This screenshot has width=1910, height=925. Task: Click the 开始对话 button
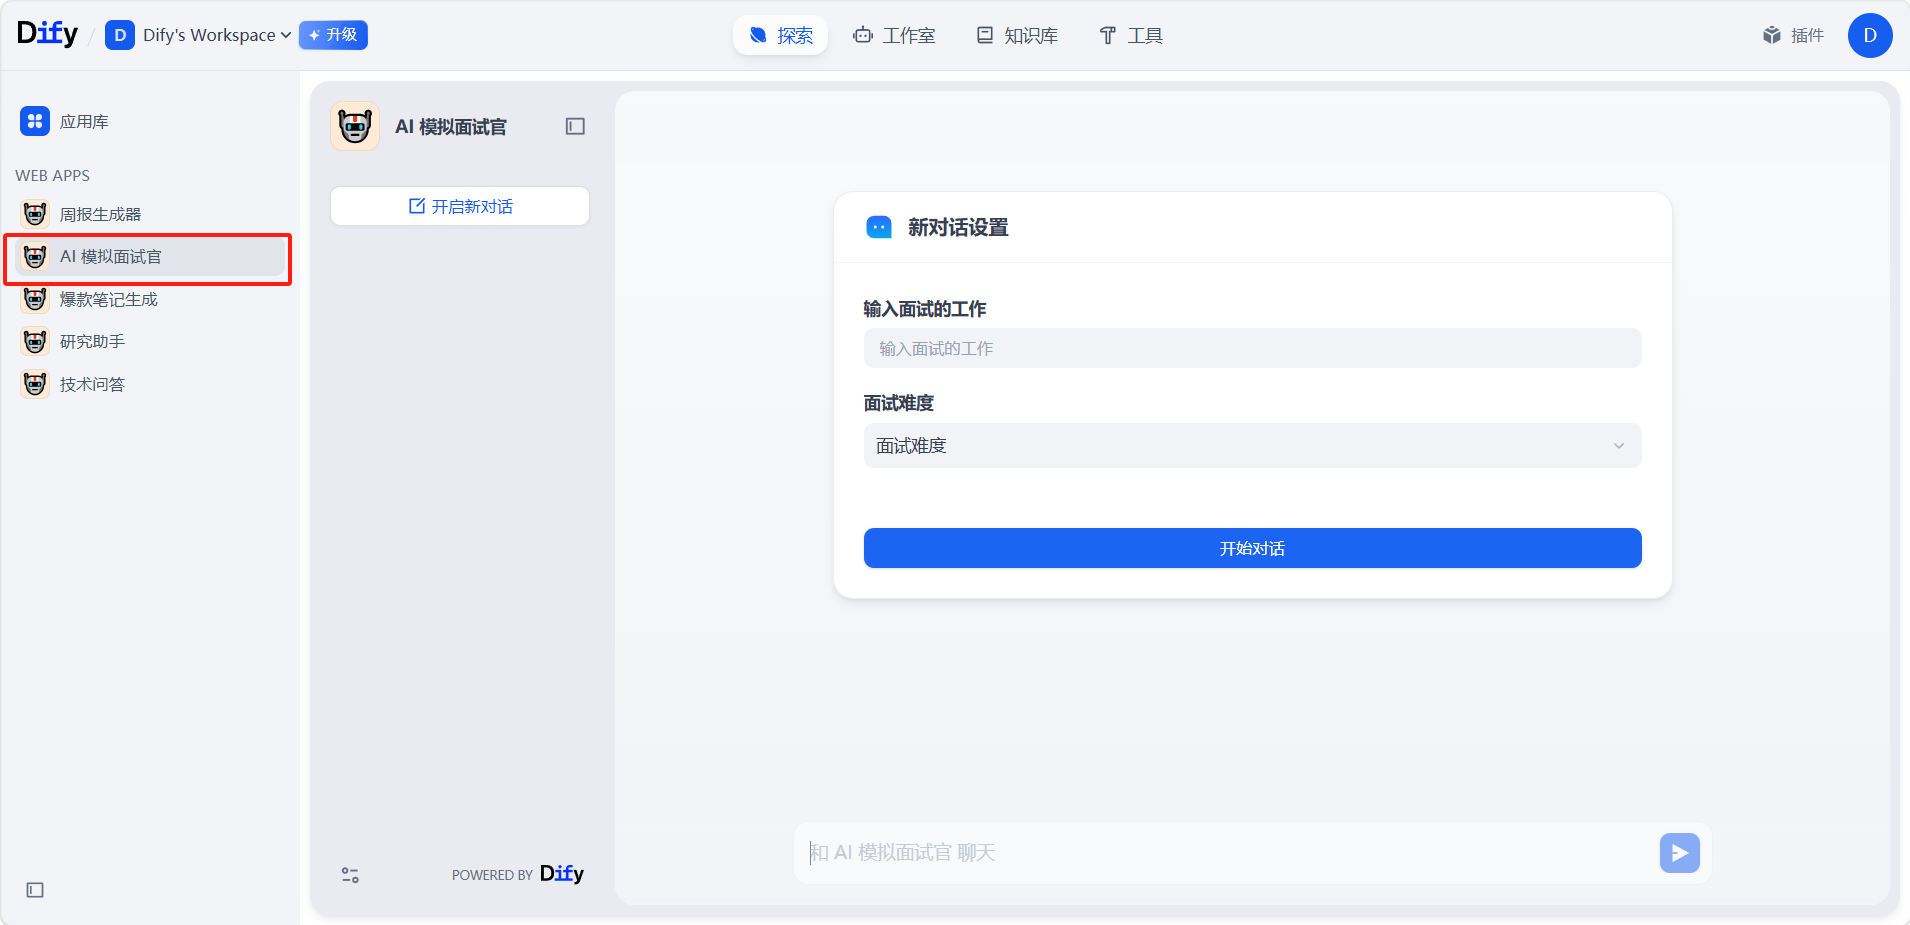1252,548
